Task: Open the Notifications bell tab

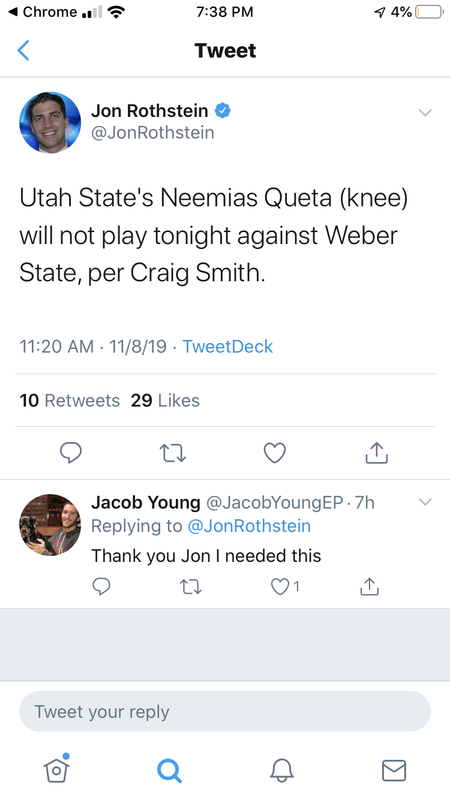Action: tap(282, 770)
